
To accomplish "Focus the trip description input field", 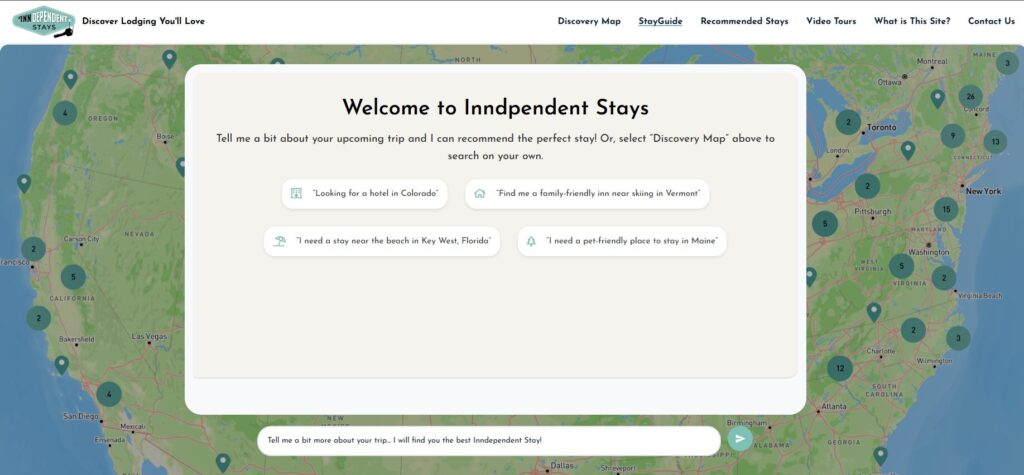I will (x=488, y=440).
